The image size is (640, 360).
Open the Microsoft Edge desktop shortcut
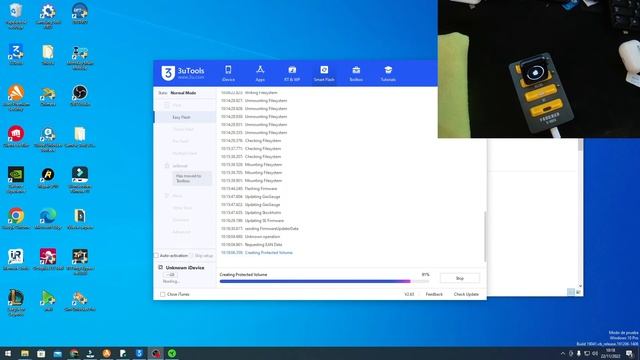48,219
